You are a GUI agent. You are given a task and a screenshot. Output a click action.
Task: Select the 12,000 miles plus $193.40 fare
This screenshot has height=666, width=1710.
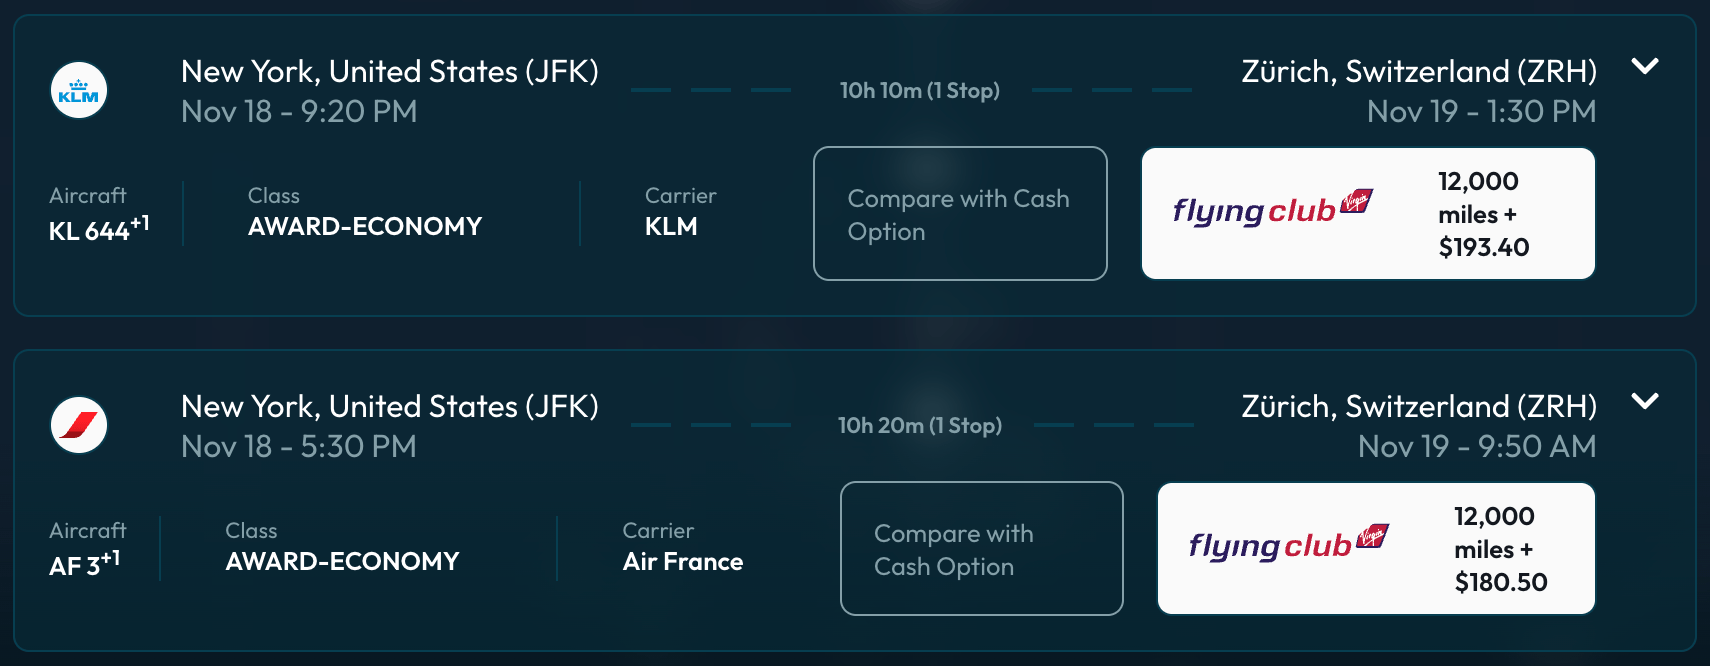coord(1481,213)
